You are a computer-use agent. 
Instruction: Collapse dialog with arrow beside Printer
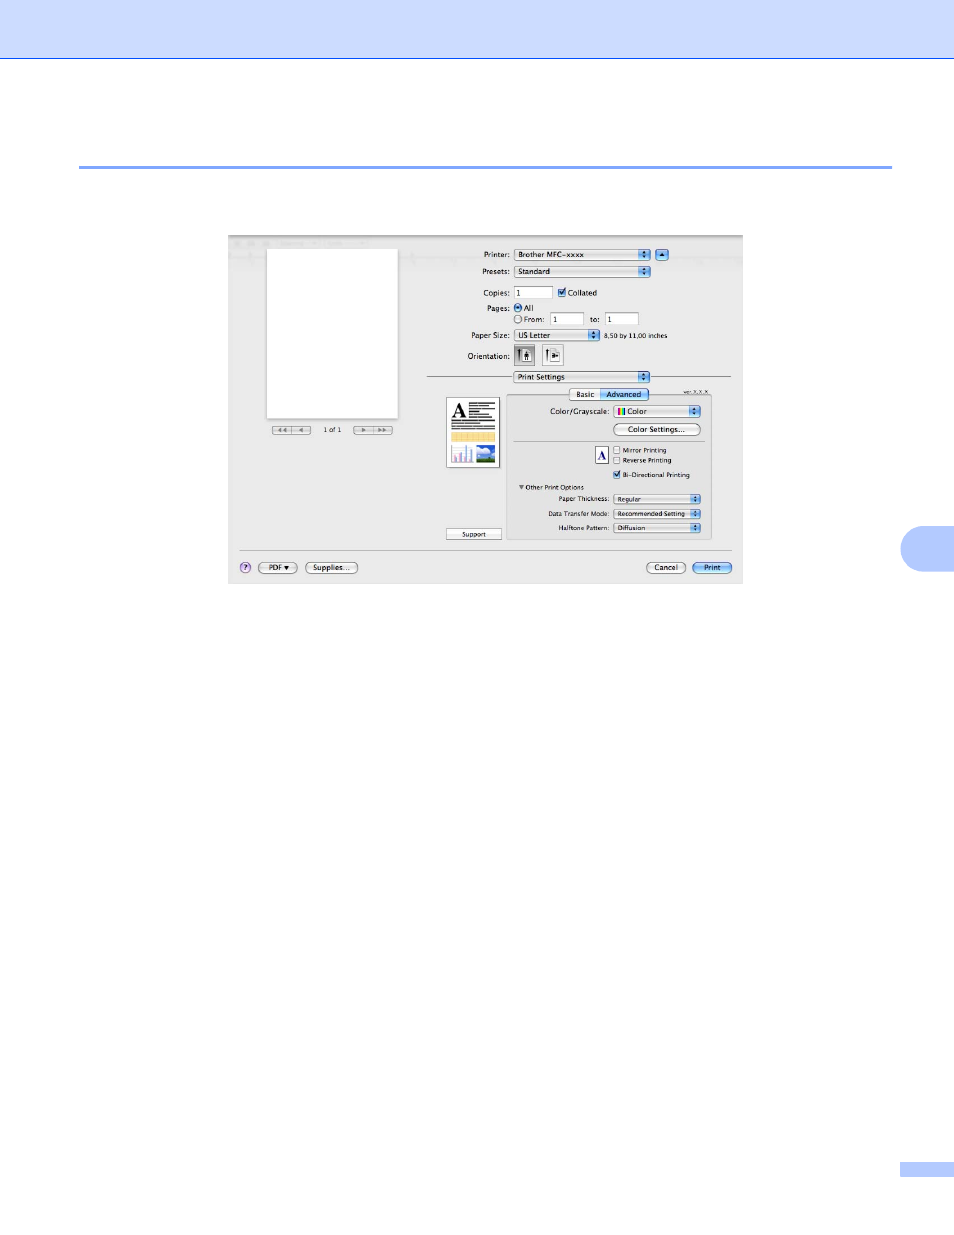[x=662, y=255]
